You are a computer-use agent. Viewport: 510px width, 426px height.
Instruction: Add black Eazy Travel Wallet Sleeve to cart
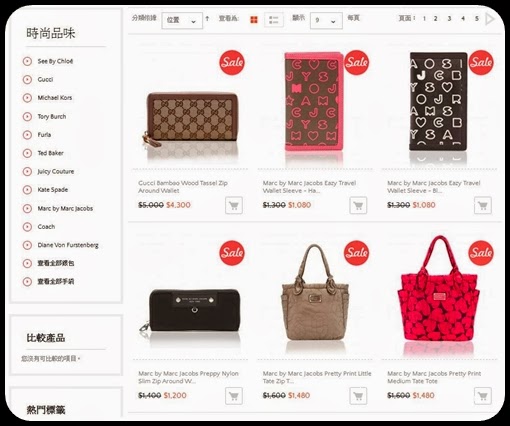pos(483,205)
